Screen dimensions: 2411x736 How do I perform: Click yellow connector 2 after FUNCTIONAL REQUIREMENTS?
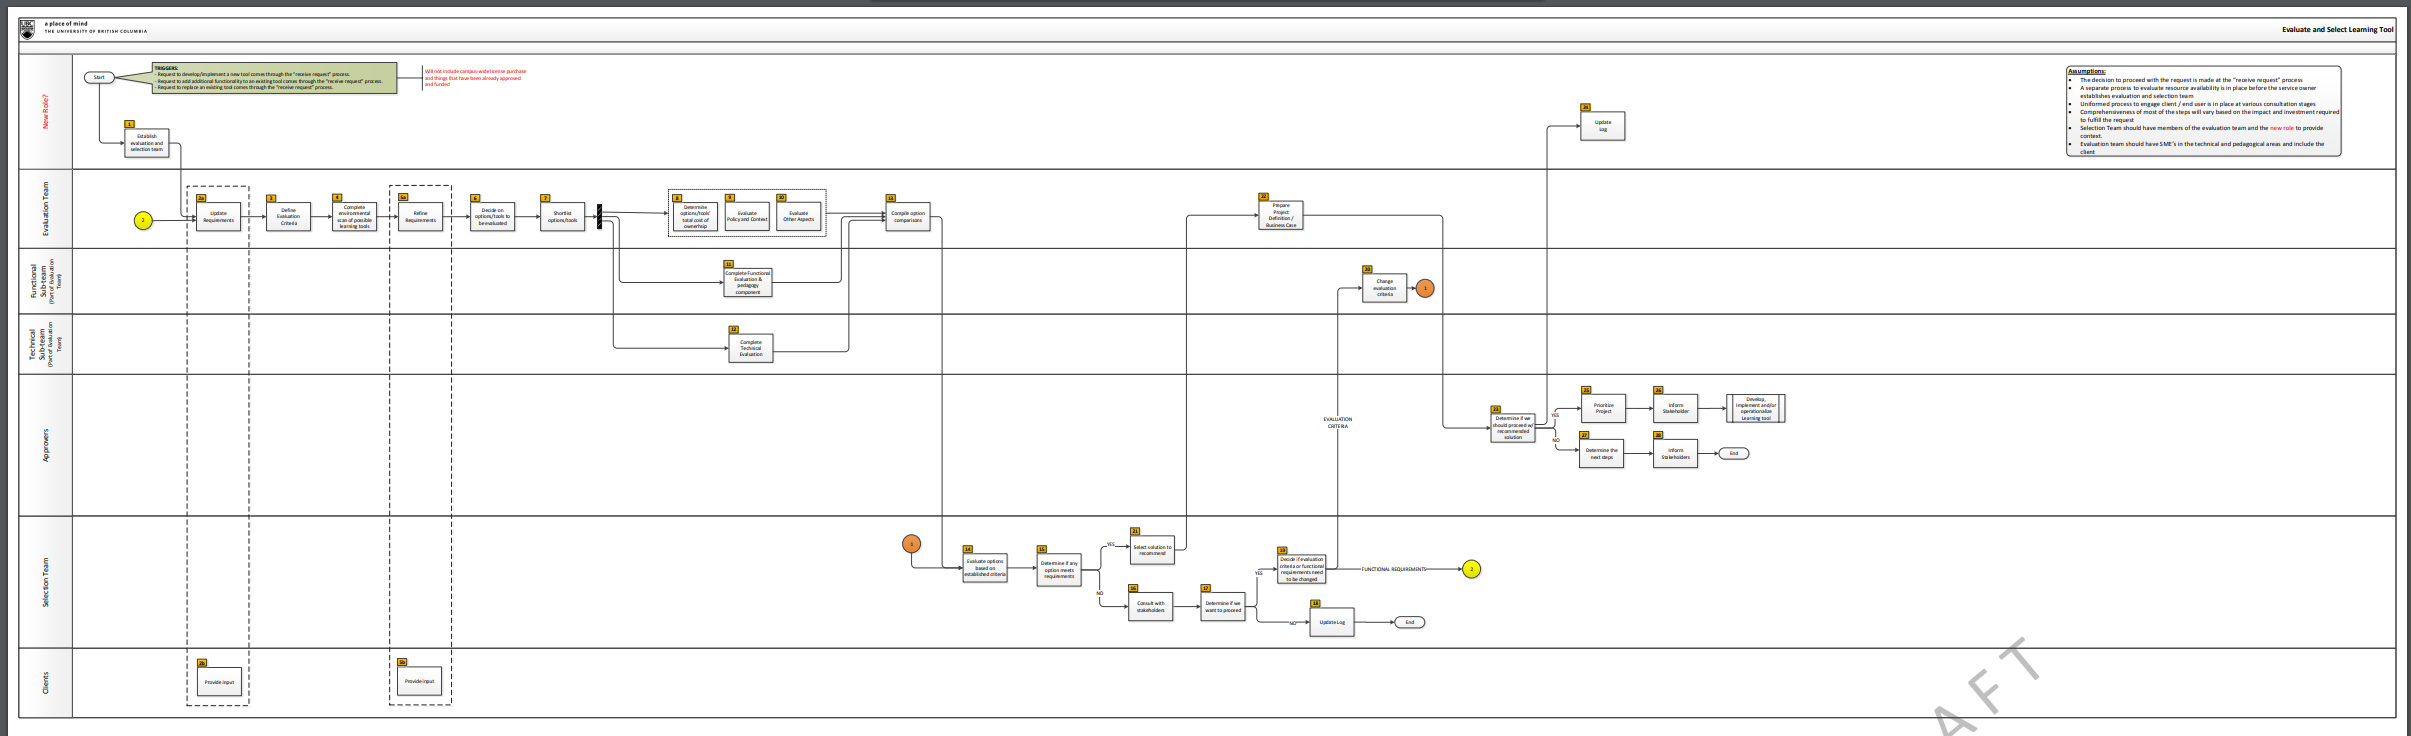[1471, 569]
